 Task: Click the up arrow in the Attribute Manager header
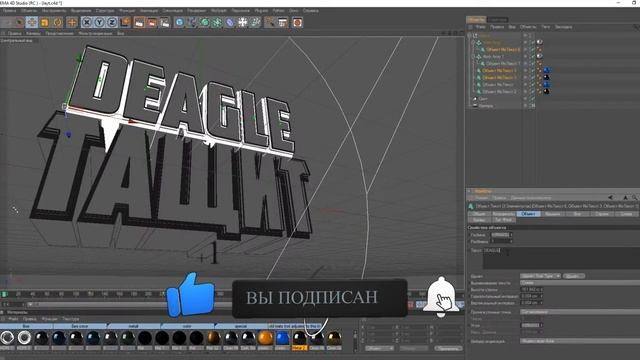[x=625, y=198]
